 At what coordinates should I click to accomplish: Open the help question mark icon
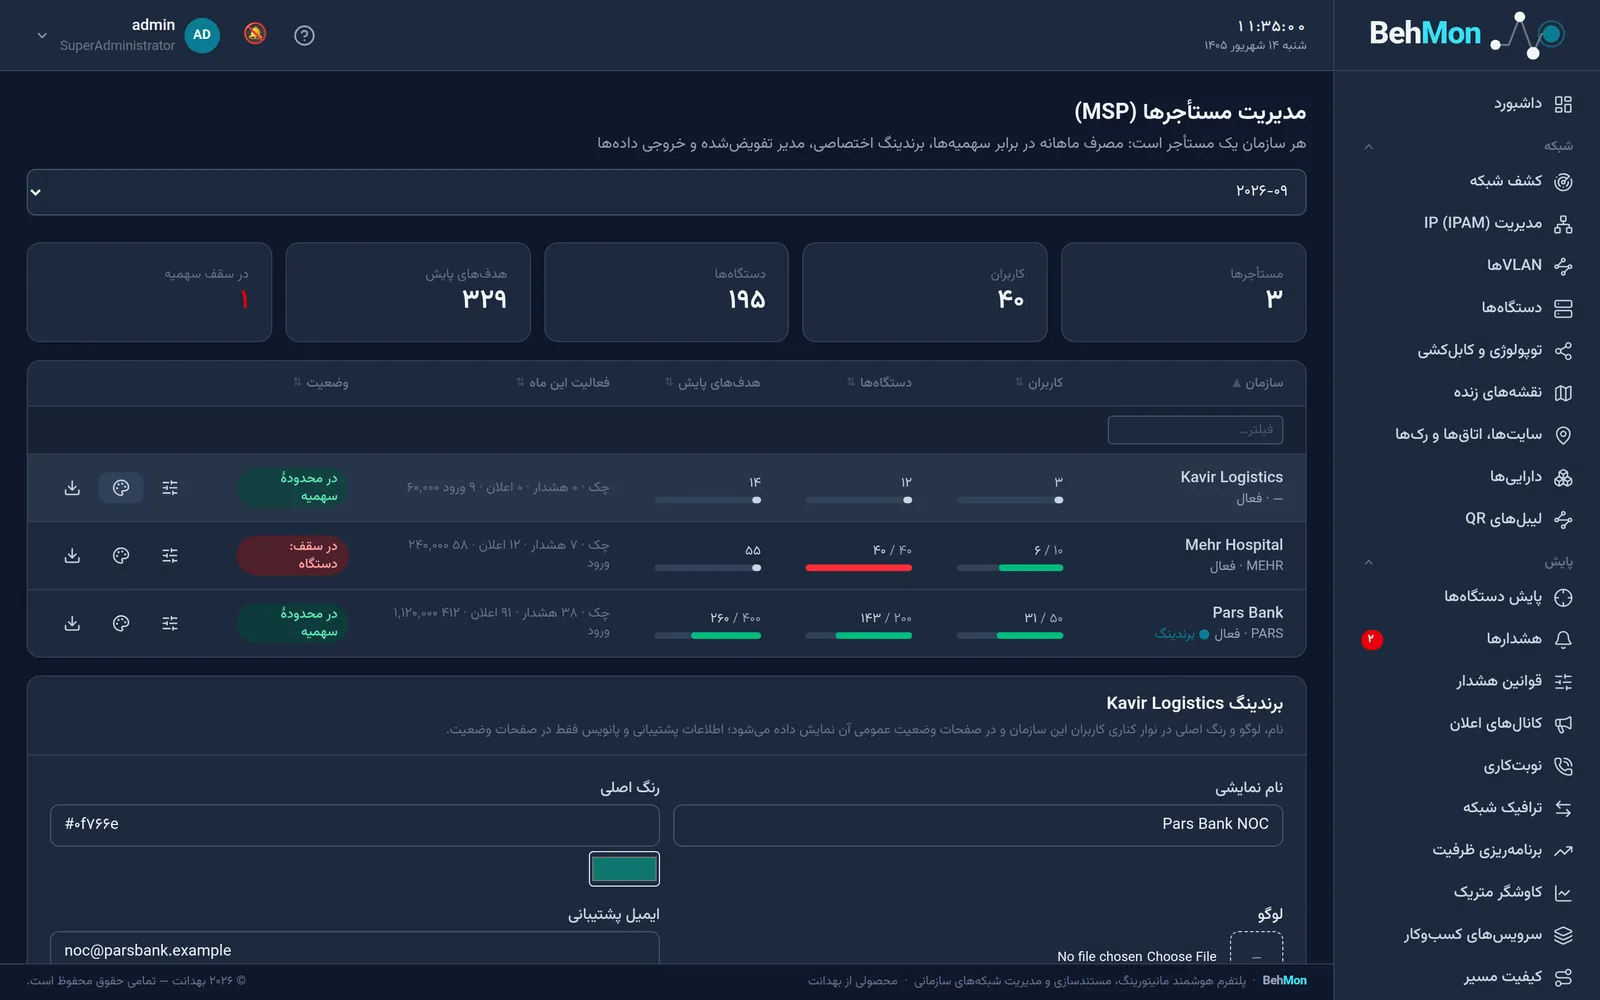point(305,35)
